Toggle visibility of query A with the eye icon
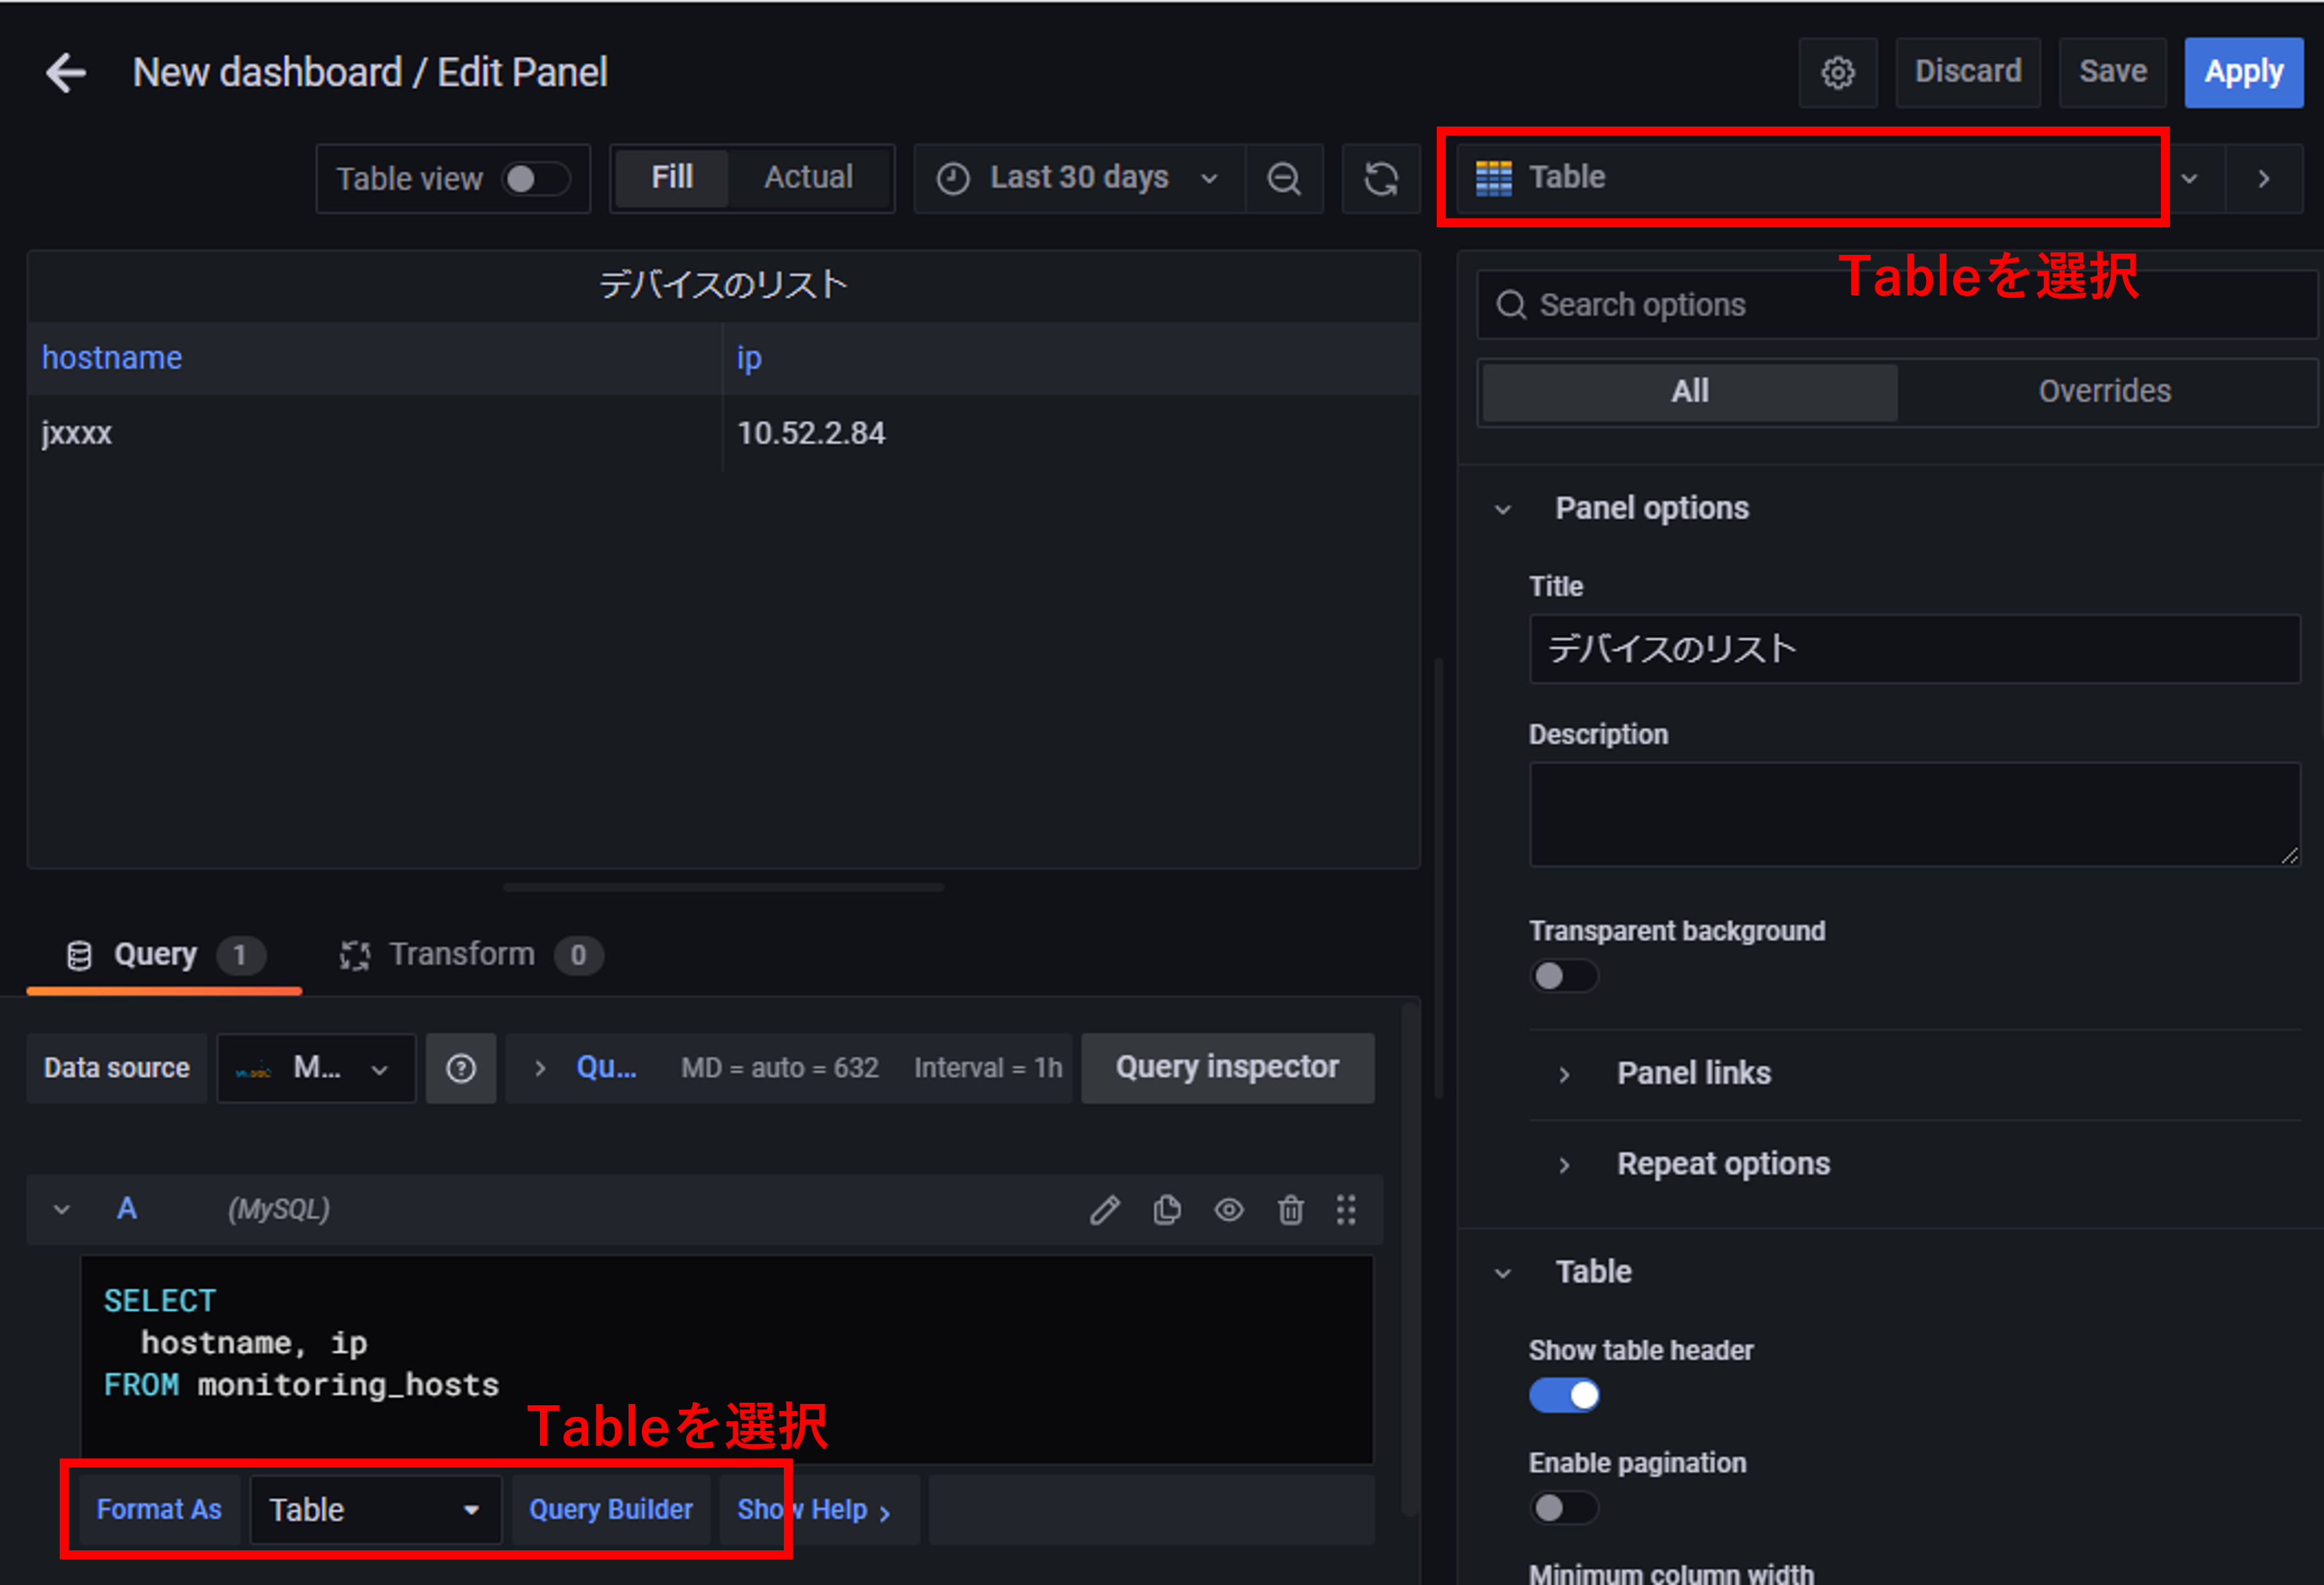 coord(1229,1210)
